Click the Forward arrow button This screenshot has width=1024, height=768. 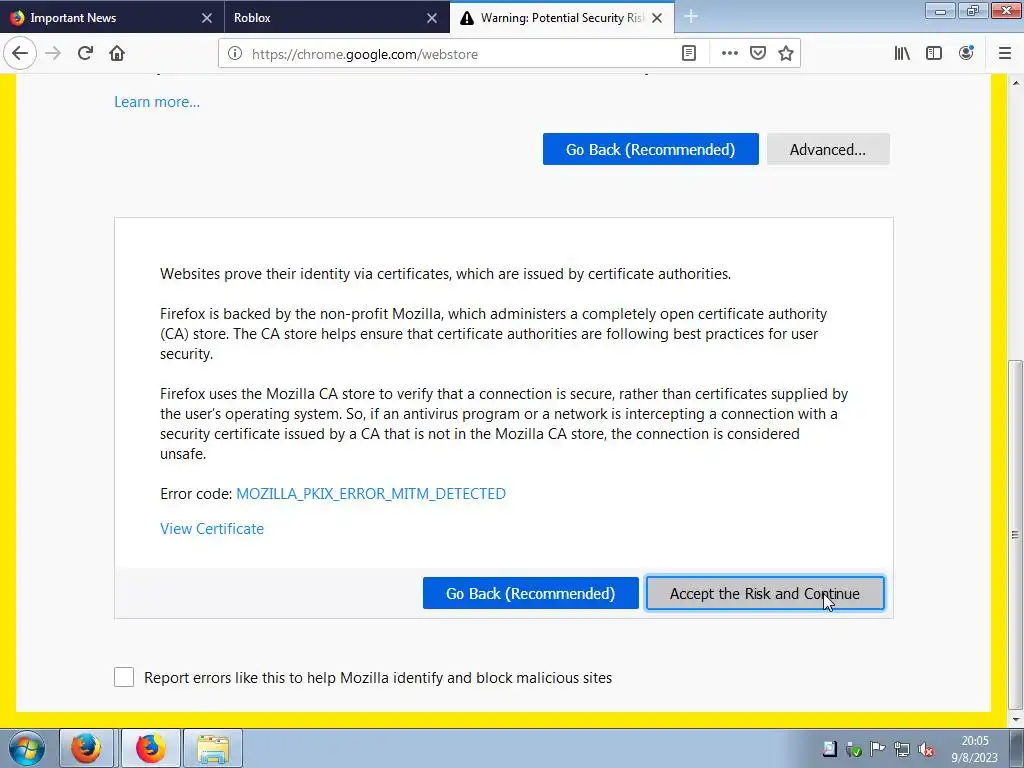(53, 53)
